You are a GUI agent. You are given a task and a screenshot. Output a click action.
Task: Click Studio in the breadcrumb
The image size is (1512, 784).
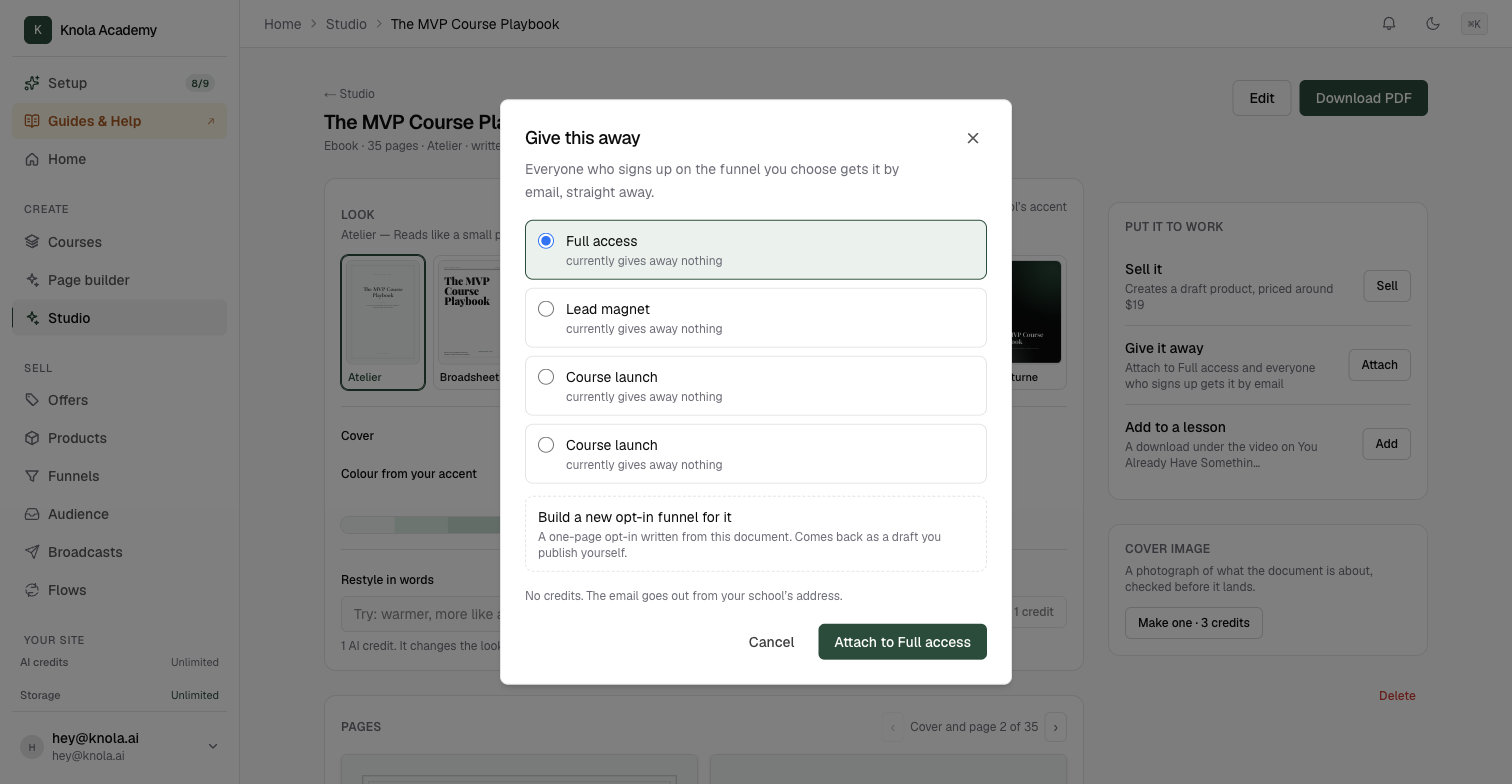[346, 24]
